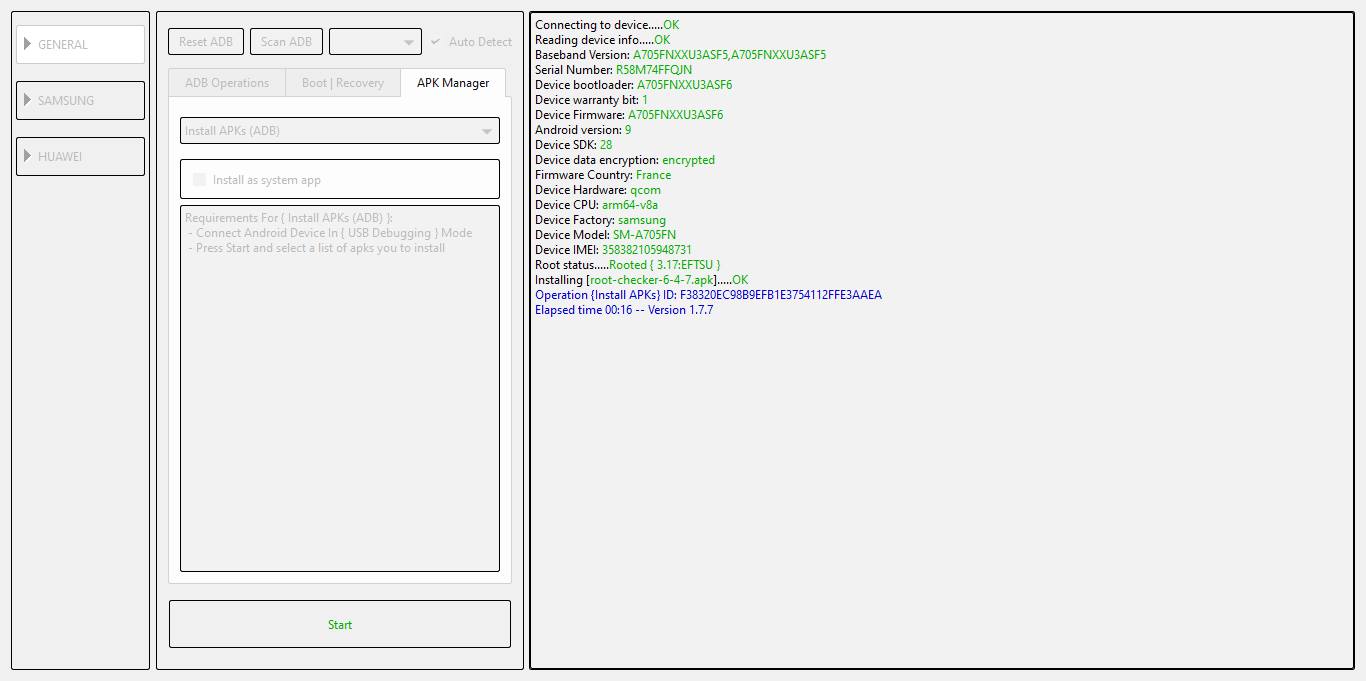Click the Scan ADB button

coord(286,42)
